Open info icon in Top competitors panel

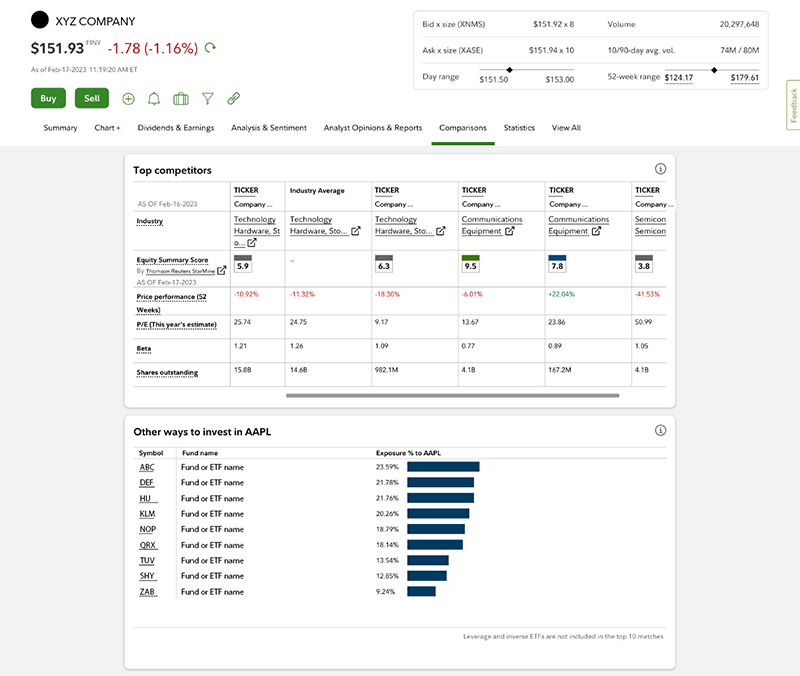pyautogui.click(x=660, y=169)
